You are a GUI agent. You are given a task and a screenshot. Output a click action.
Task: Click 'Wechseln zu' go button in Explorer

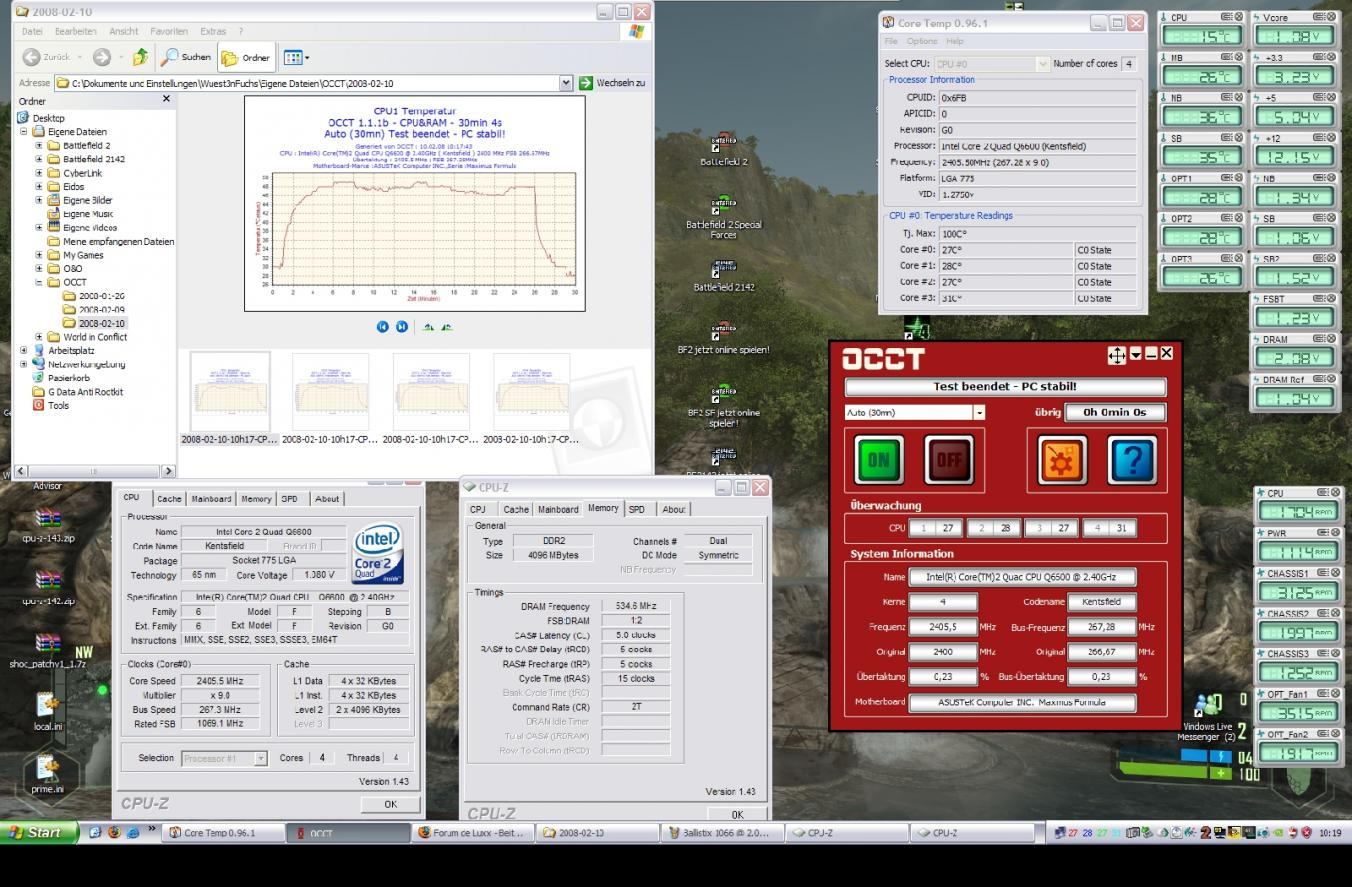tap(613, 83)
